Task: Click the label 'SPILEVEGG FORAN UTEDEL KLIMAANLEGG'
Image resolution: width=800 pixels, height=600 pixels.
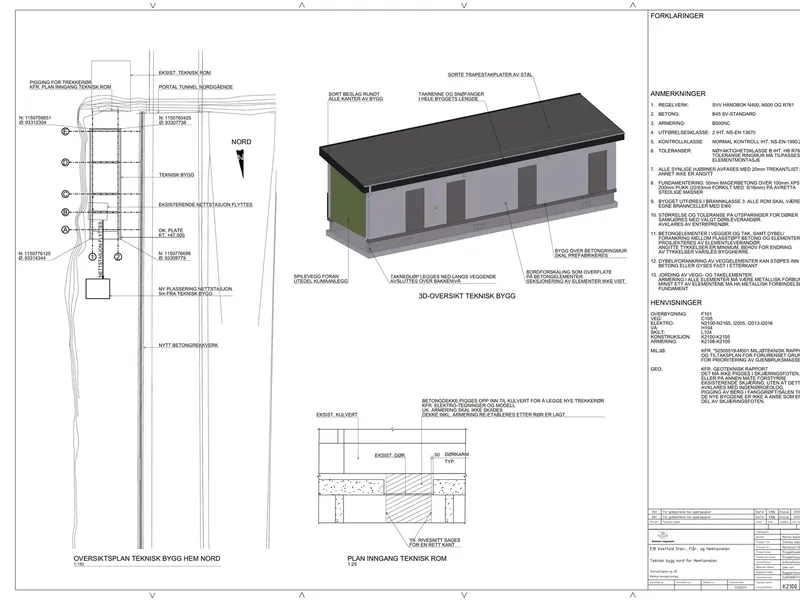Action: [x=321, y=279]
